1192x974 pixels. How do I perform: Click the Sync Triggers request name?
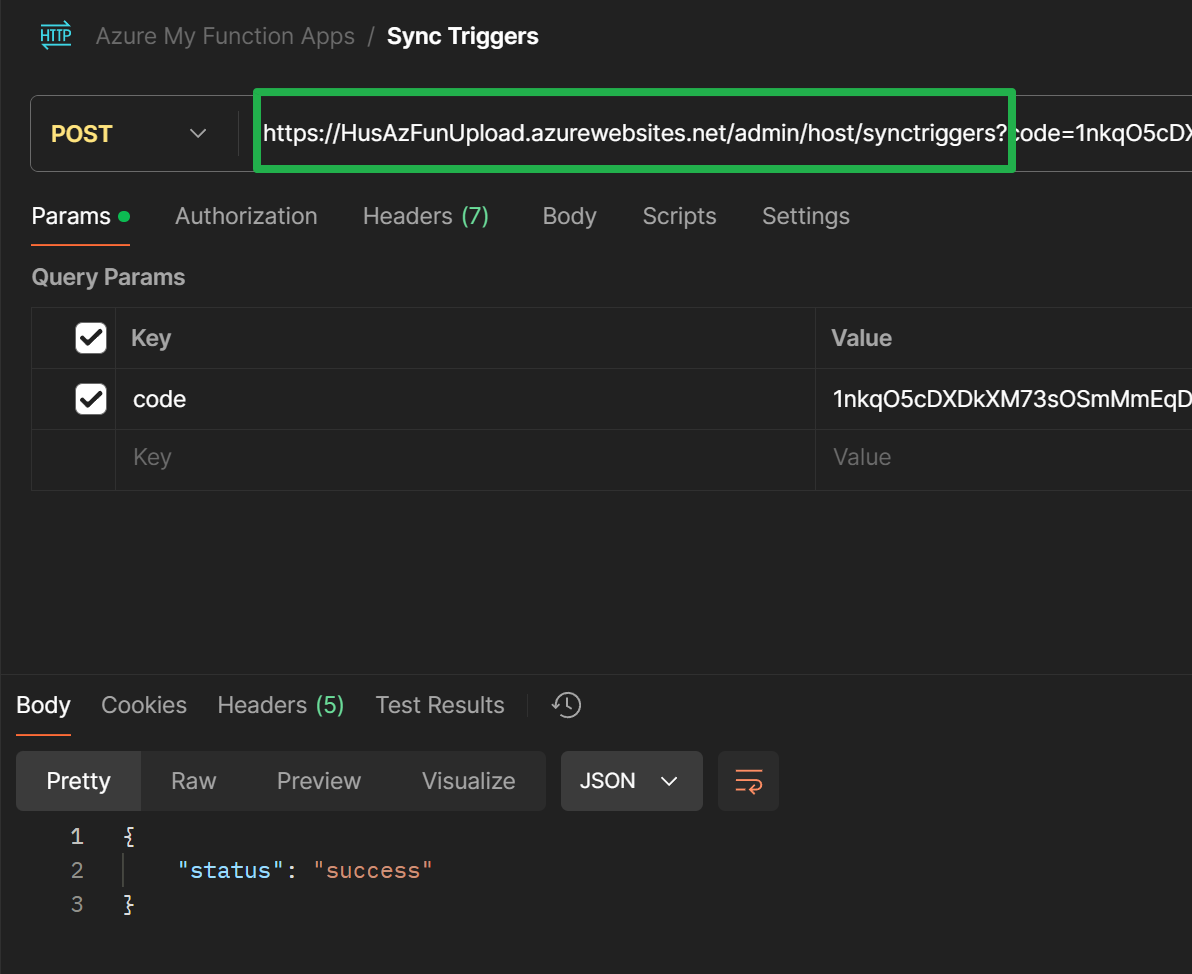tap(462, 36)
